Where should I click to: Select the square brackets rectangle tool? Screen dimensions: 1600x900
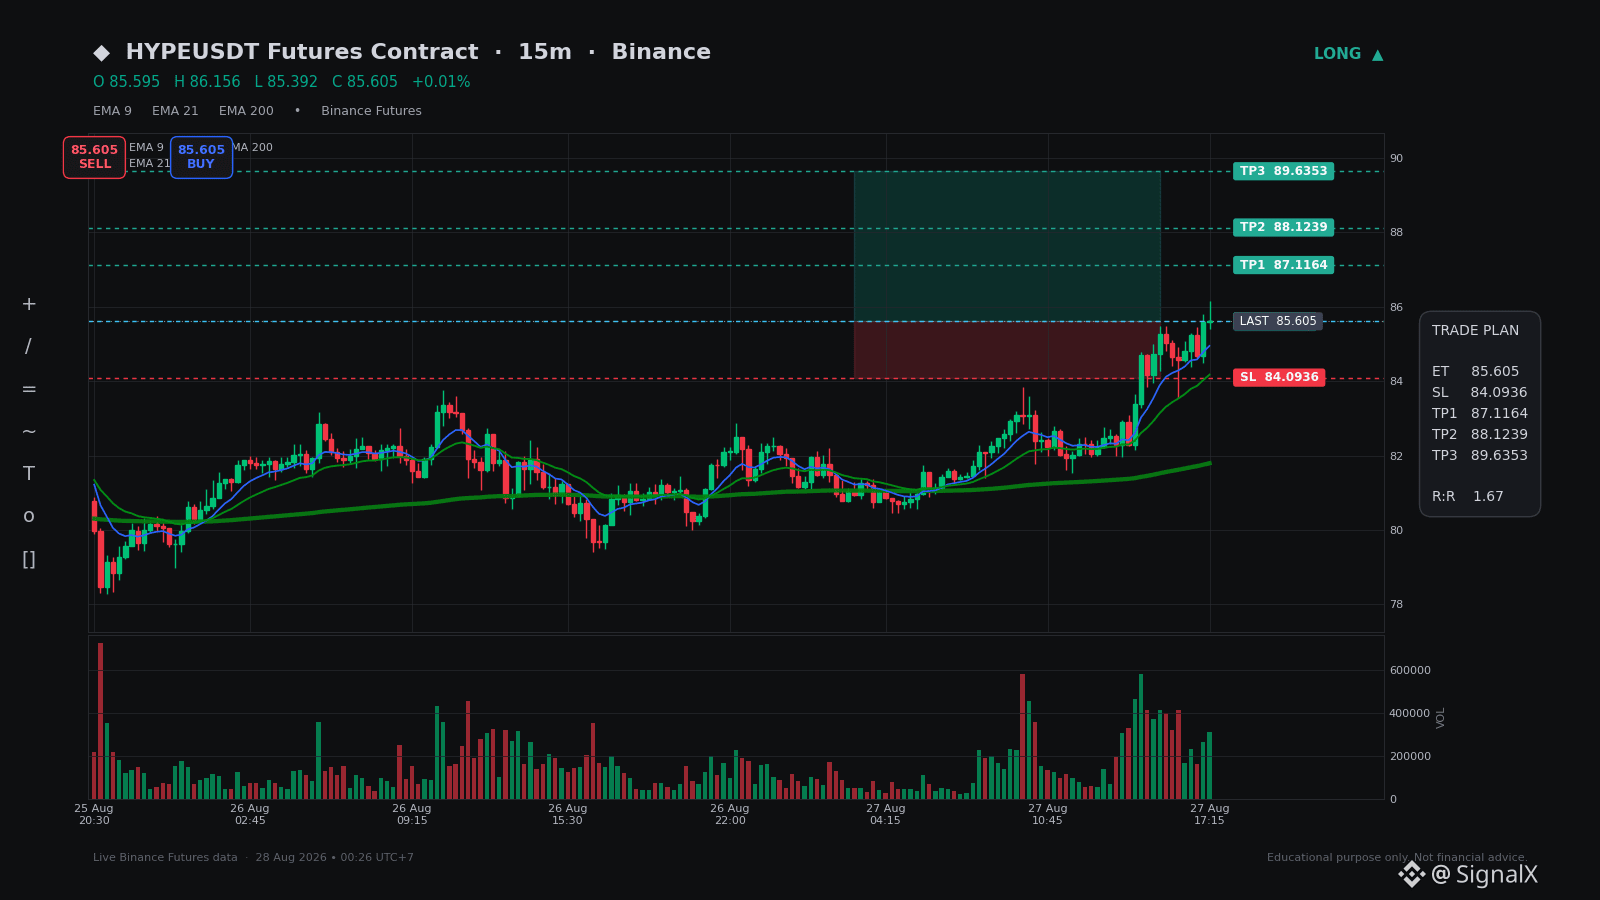[x=29, y=559]
